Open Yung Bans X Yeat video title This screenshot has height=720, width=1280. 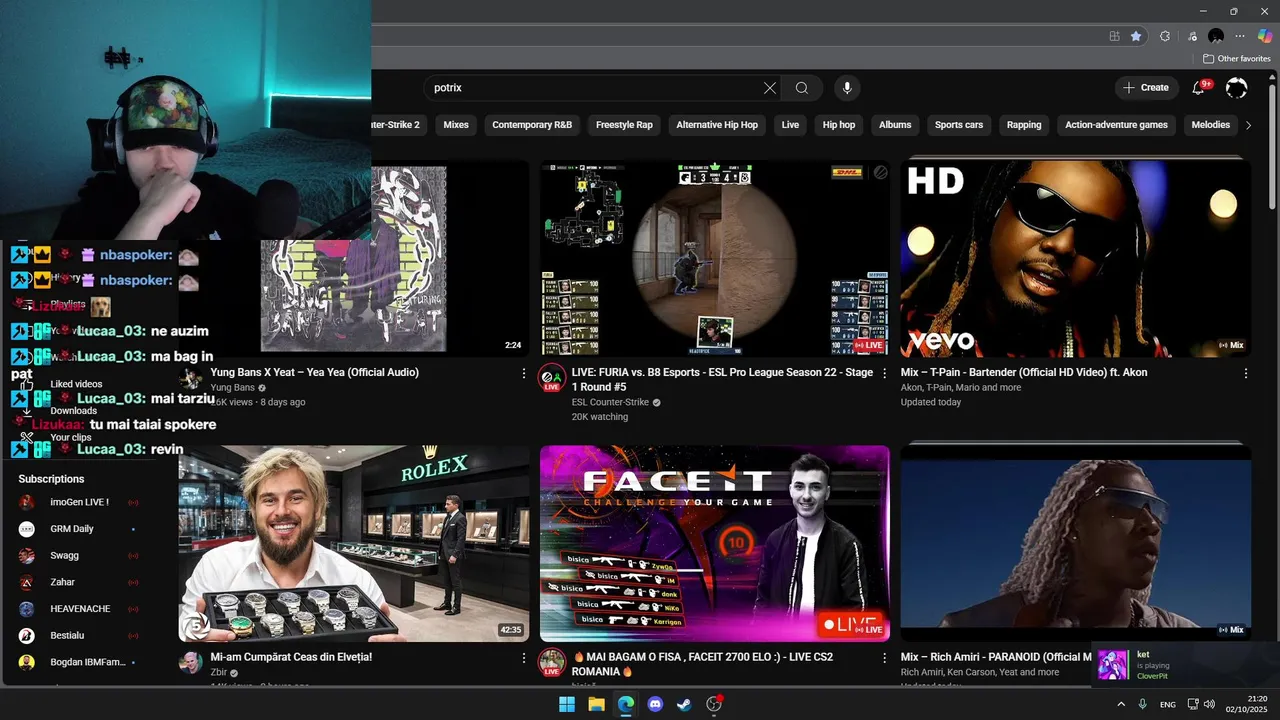point(315,372)
